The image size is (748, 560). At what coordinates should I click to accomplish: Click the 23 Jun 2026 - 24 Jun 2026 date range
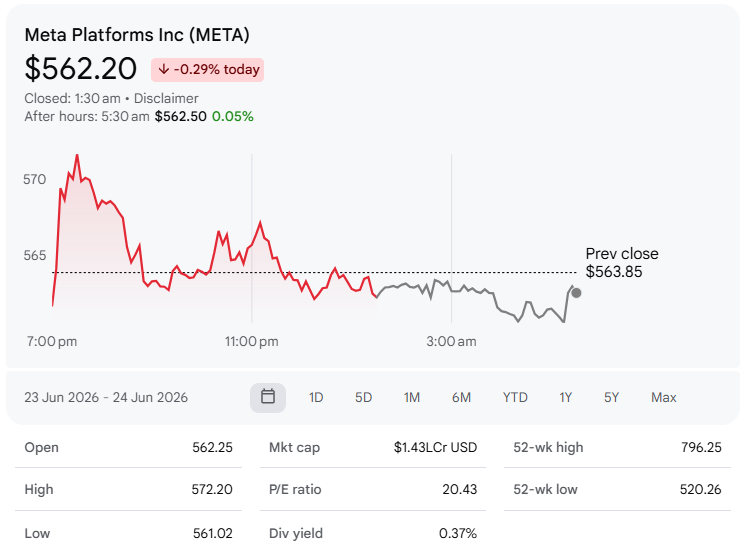[106, 397]
